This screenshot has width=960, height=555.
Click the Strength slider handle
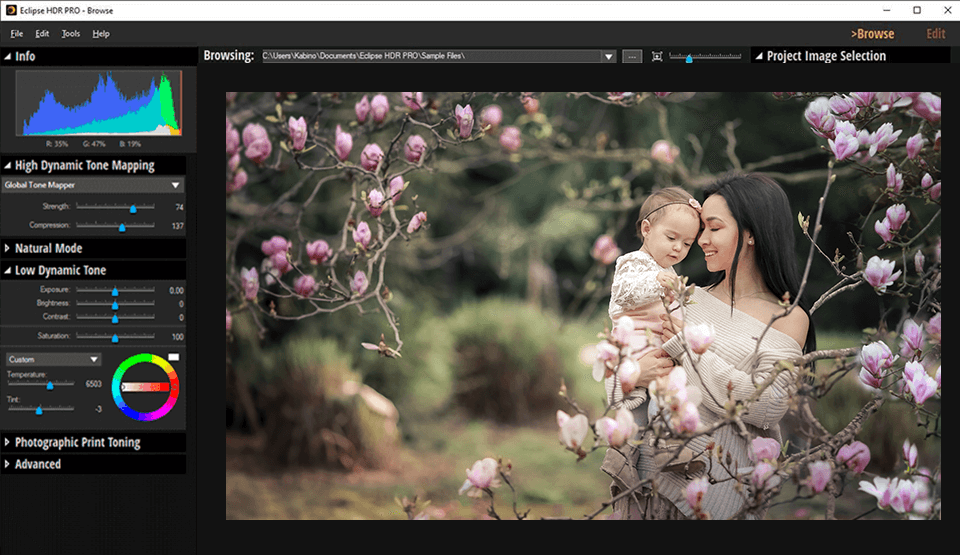[133, 207]
